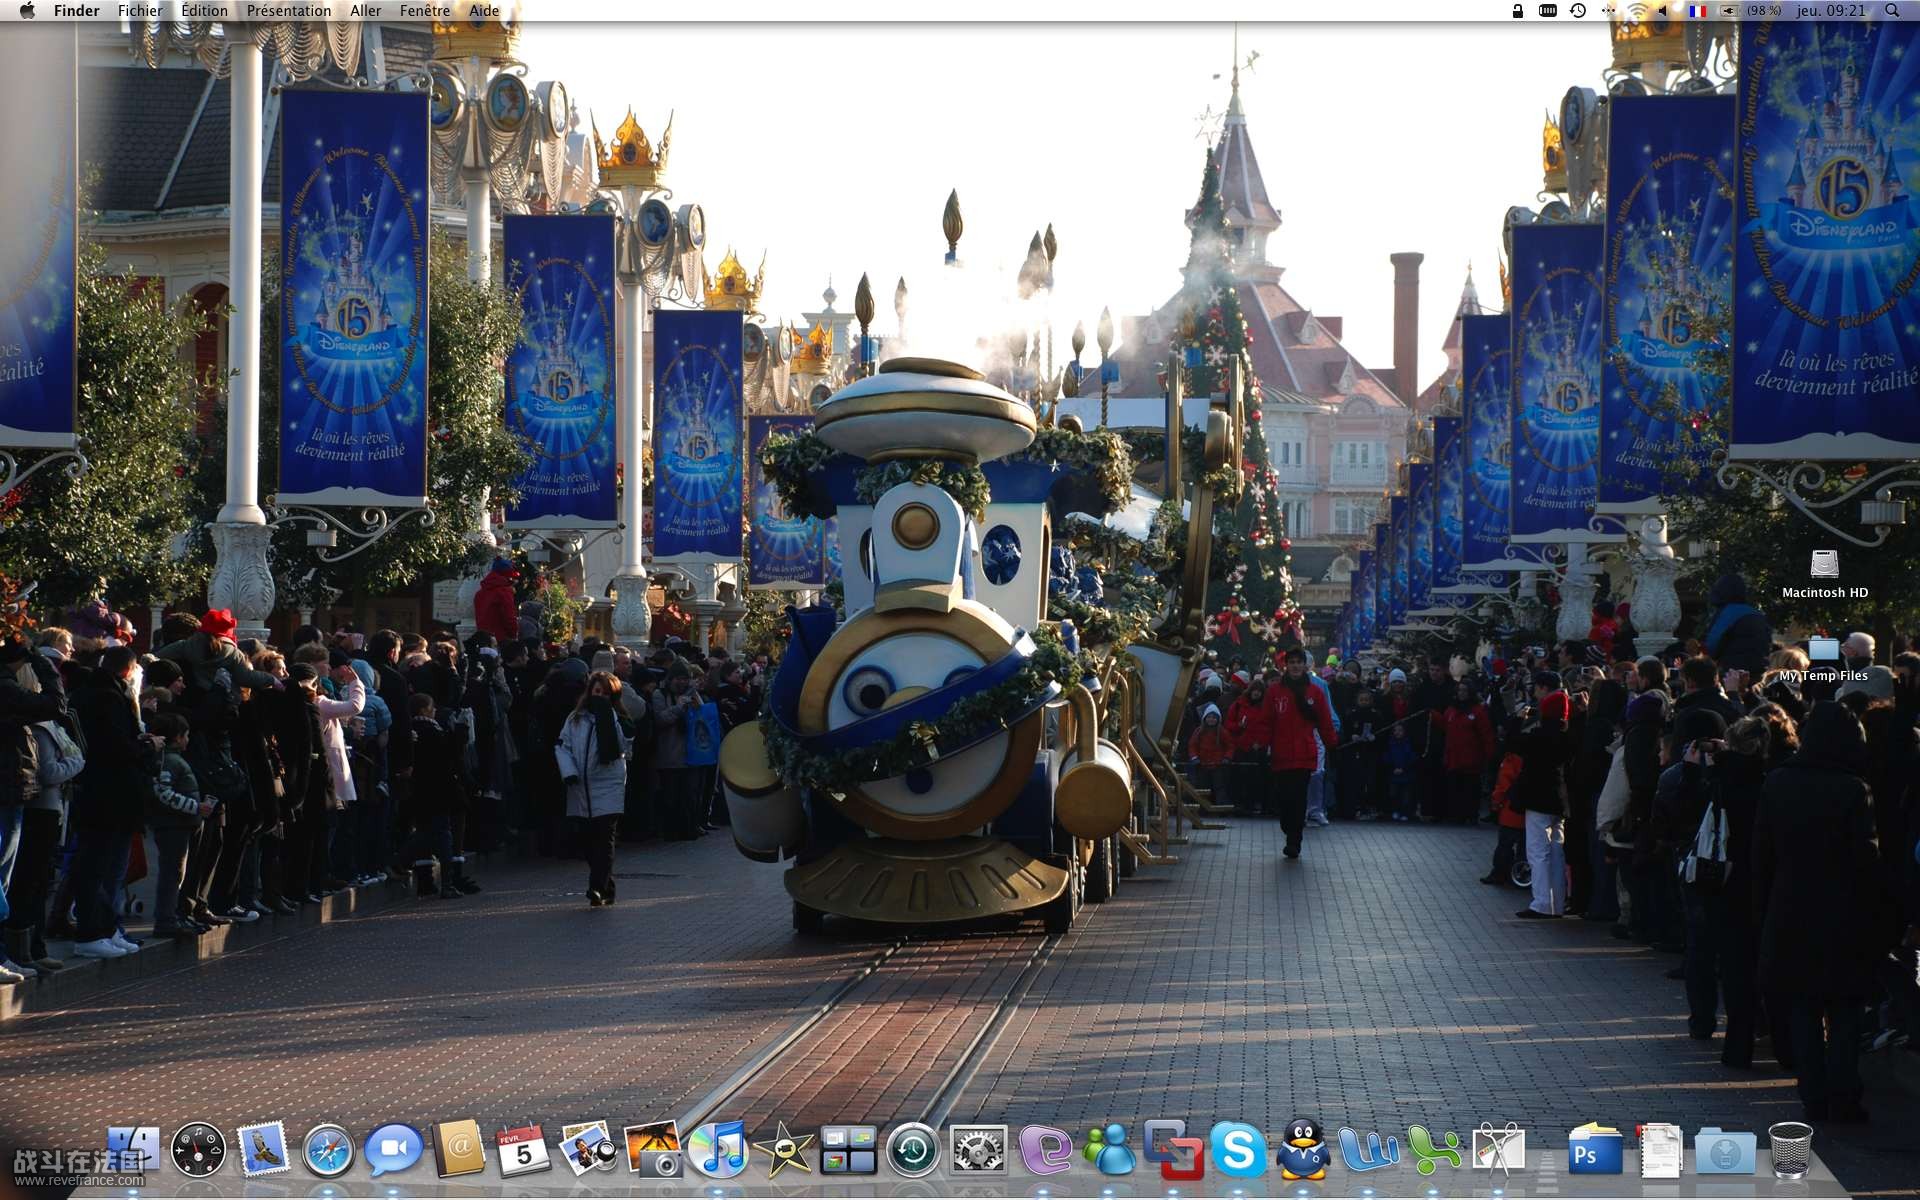The width and height of the screenshot is (1920, 1200).
Task: Open iMovie star icon
Action: [x=783, y=1150]
